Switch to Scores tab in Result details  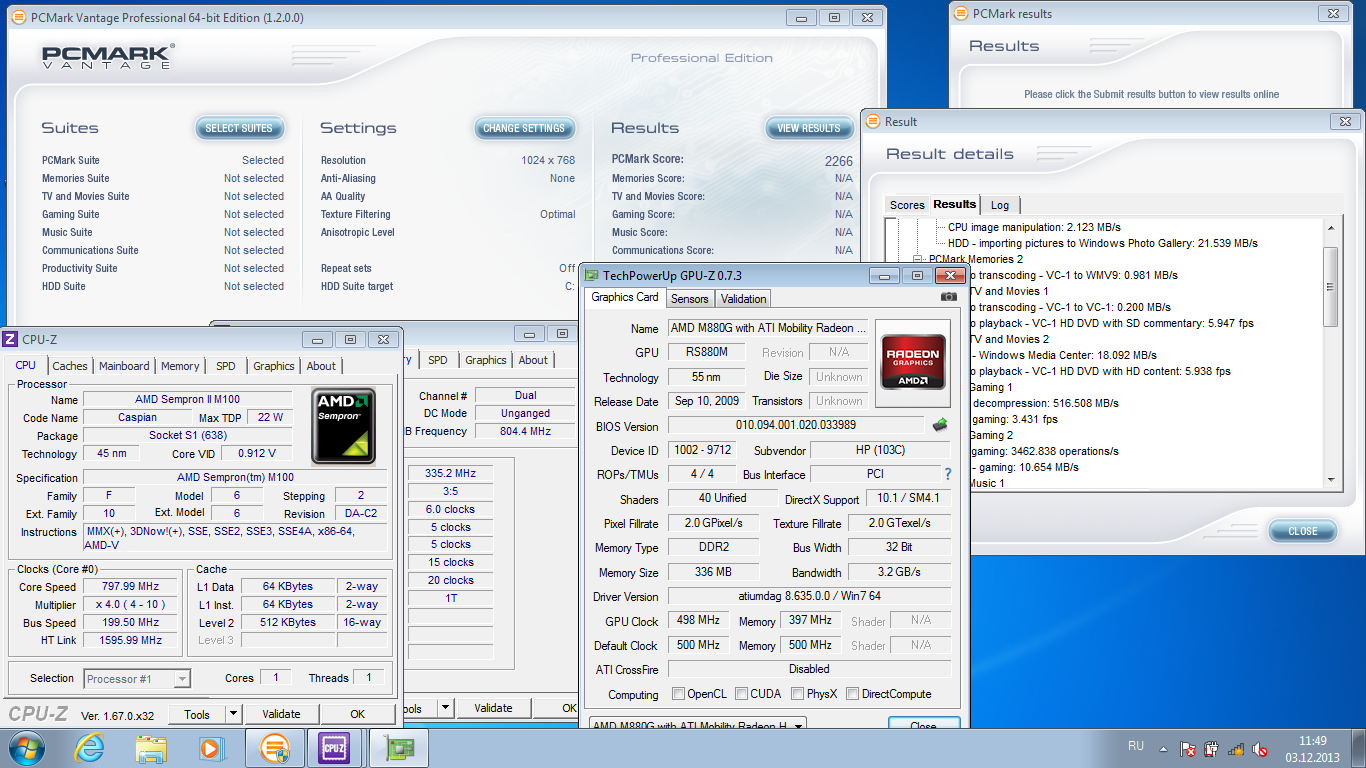pos(907,205)
